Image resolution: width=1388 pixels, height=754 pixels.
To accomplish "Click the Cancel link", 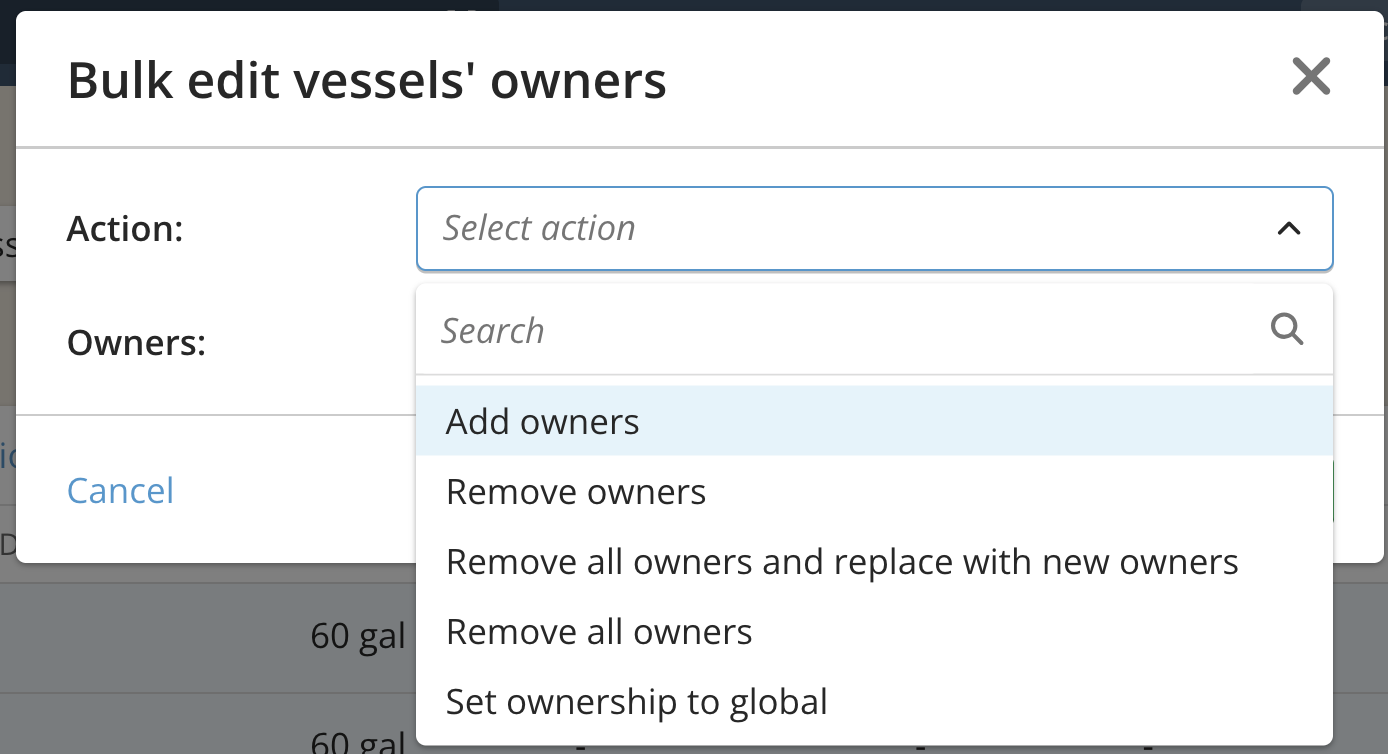I will 120,490.
